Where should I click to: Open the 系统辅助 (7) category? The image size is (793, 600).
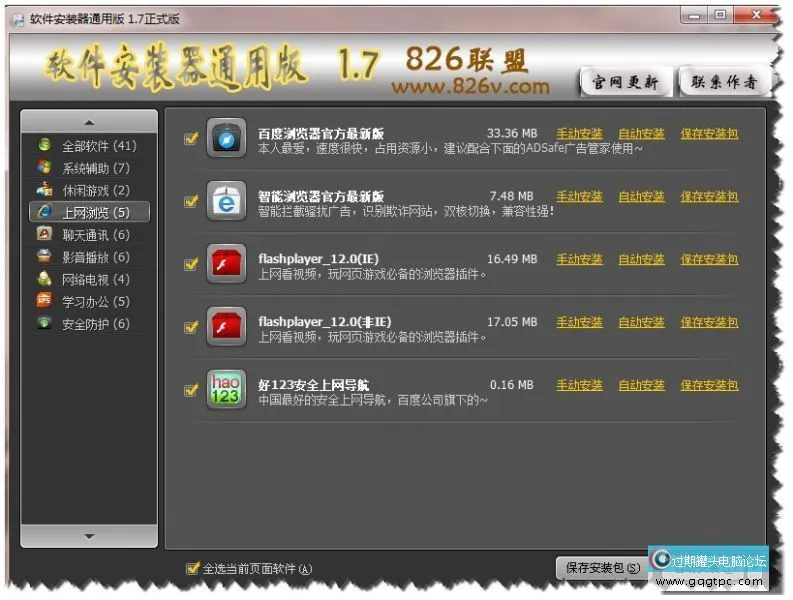pyautogui.click(x=90, y=168)
